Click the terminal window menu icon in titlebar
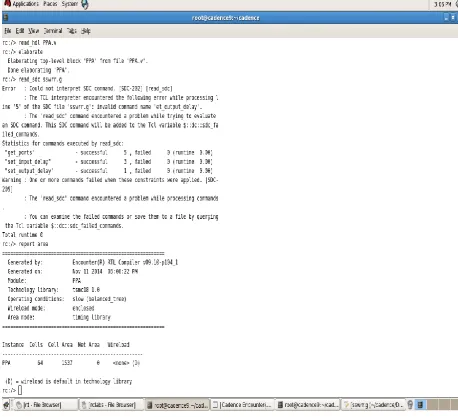The image size is (458, 417). [6, 17]
